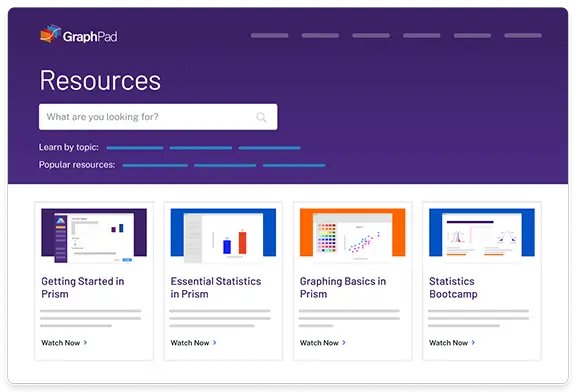Click arrow beside Statistics Bootcamp Watch Now
576x392 pixels.
click(x=473, y=342)
